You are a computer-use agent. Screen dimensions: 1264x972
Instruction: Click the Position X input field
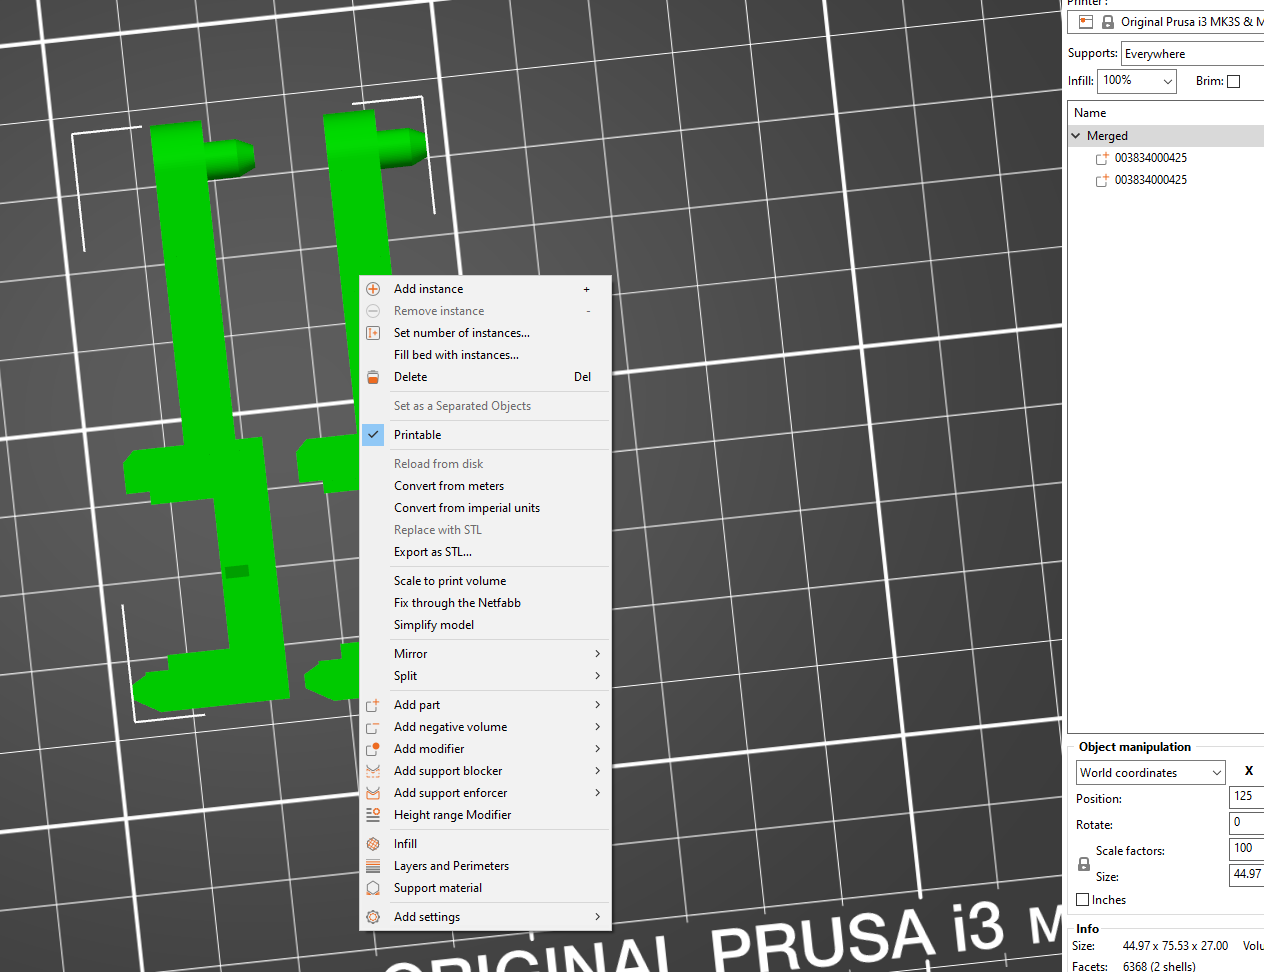(1247, 797)
